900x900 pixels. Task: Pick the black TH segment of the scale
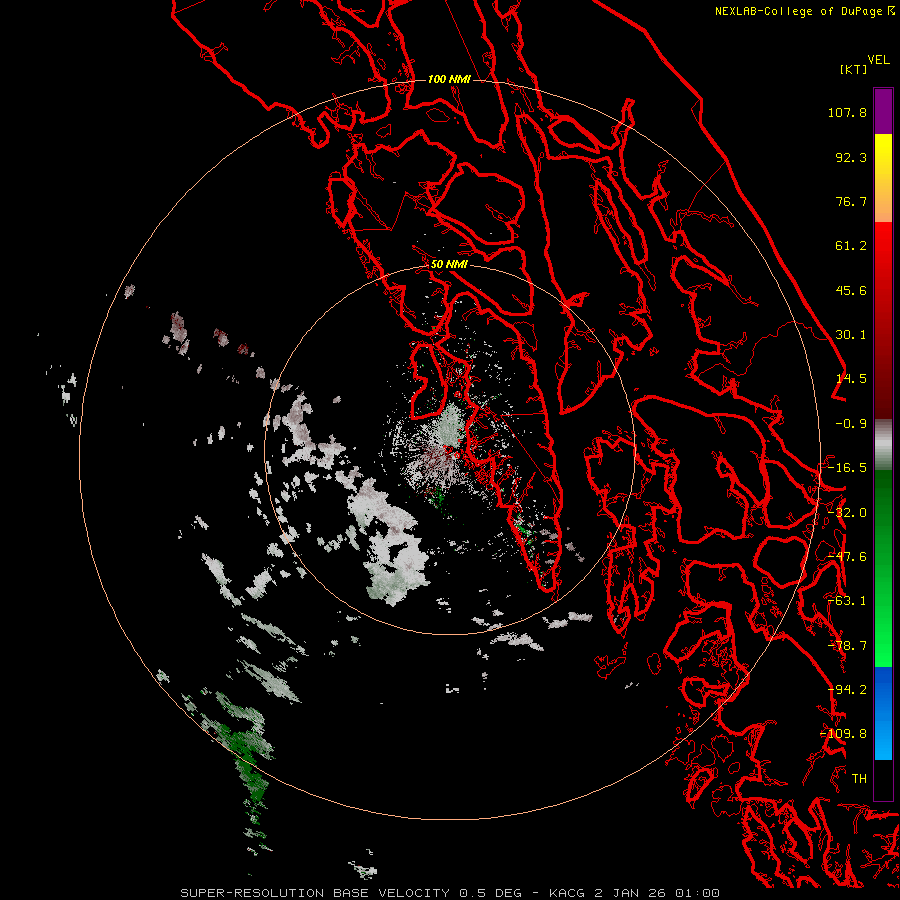883,779
